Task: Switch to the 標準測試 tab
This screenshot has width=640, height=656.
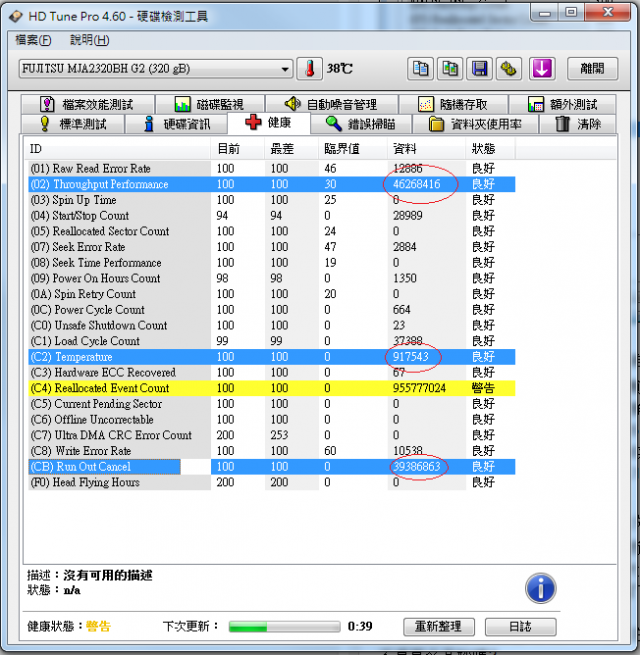Action: tap(73, 124)
